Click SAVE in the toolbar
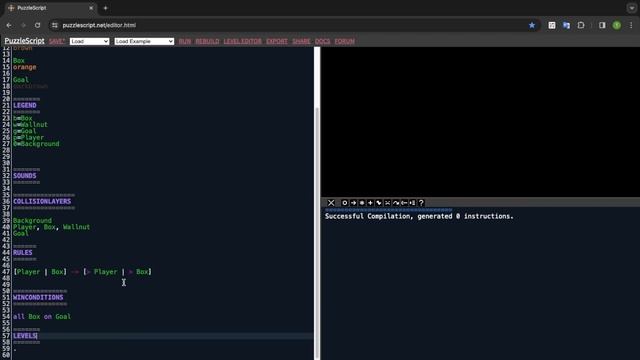 click(x=56, y=41)
